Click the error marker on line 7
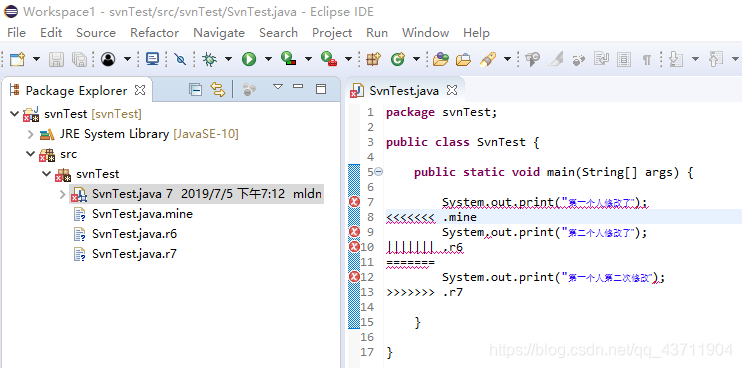This screenshot has height=368, width=742. [354, 202]
